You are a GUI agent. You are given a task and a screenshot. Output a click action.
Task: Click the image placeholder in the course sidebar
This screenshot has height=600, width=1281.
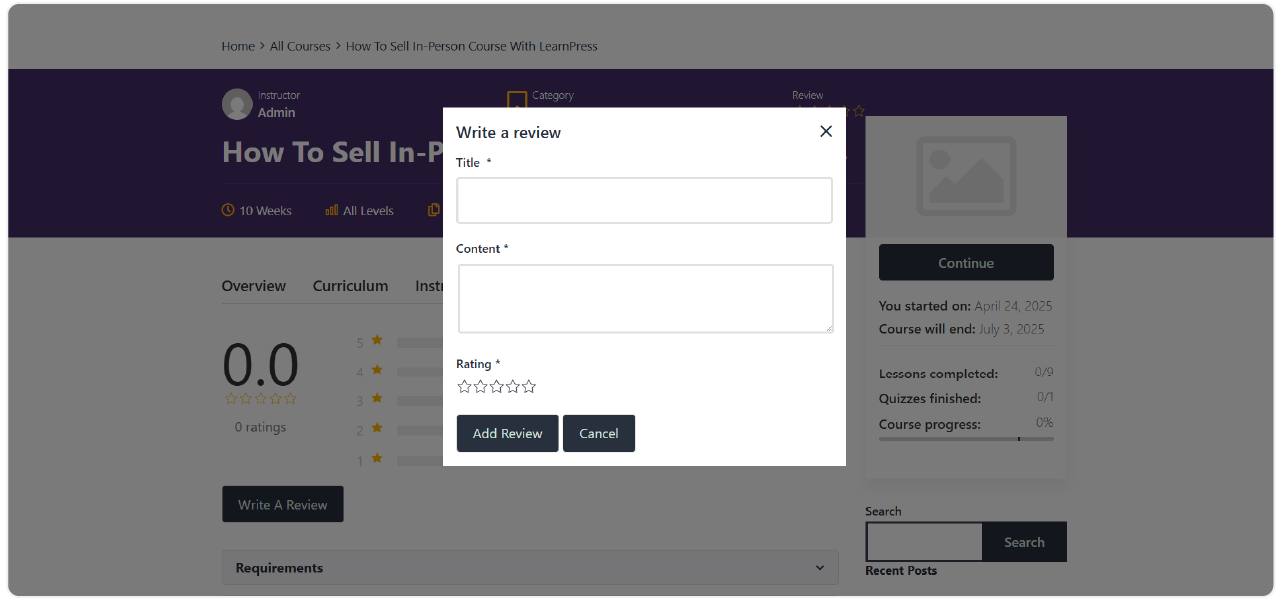click(x=965, y=176)
